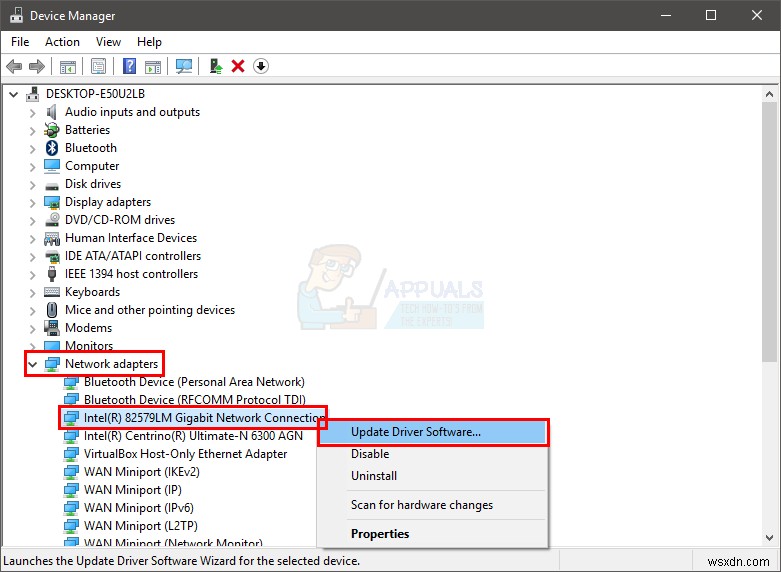Select WAN Miniport (IP) entry

pos(132,490)
